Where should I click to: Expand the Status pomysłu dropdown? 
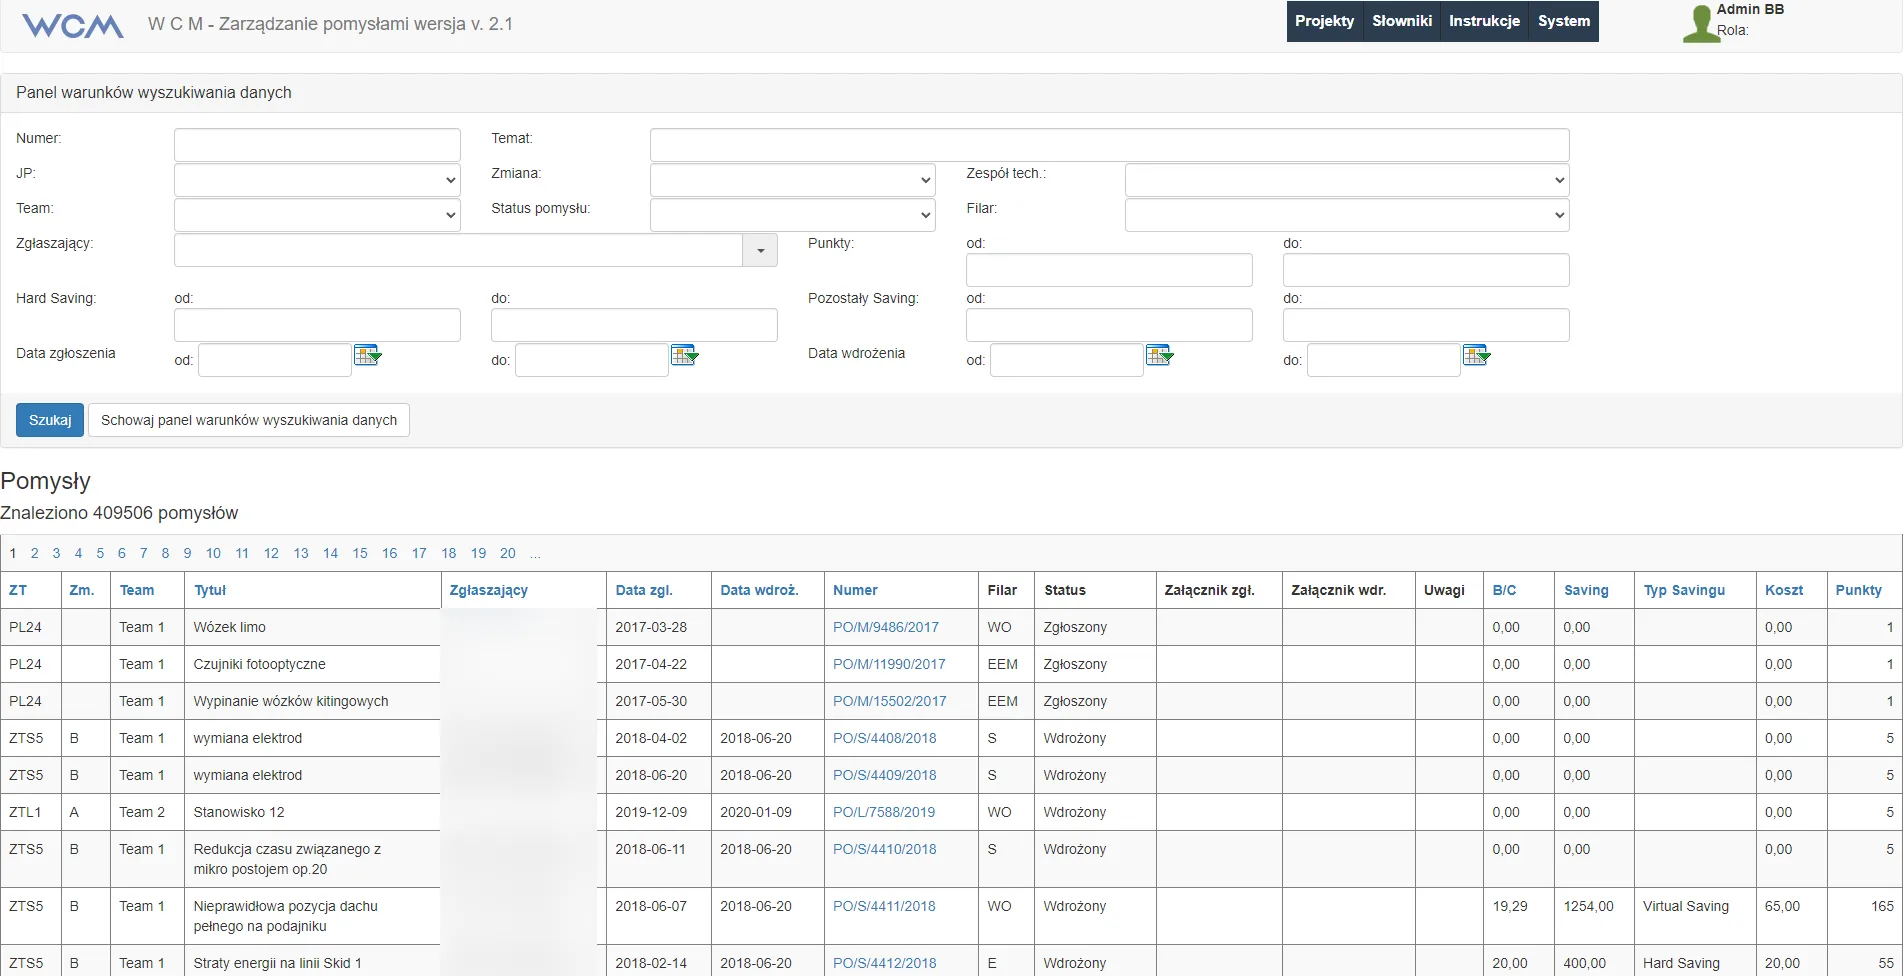coord(793,215)
